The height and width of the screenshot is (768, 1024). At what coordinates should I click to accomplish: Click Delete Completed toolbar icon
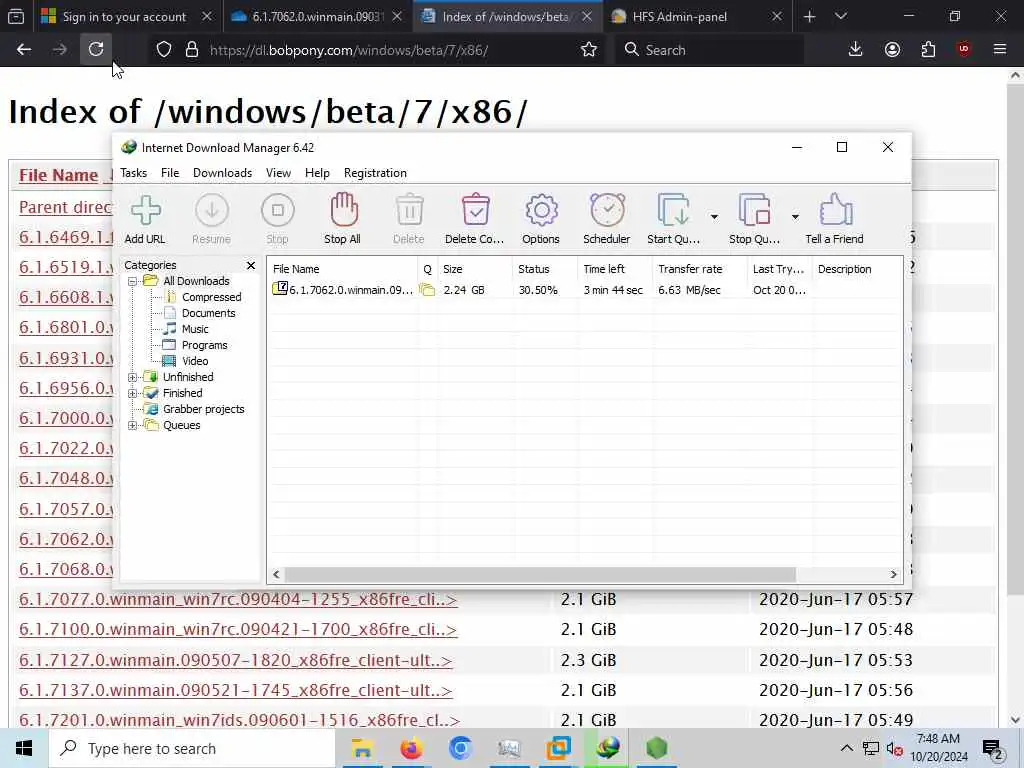pyautogui.click(x=475, y=219)
